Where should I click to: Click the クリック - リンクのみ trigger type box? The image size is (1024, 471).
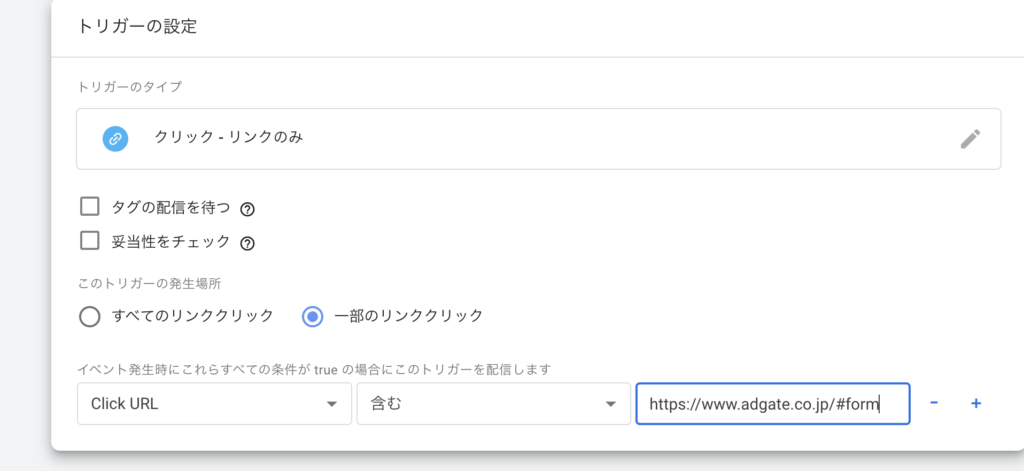click(x=539, y=139)
